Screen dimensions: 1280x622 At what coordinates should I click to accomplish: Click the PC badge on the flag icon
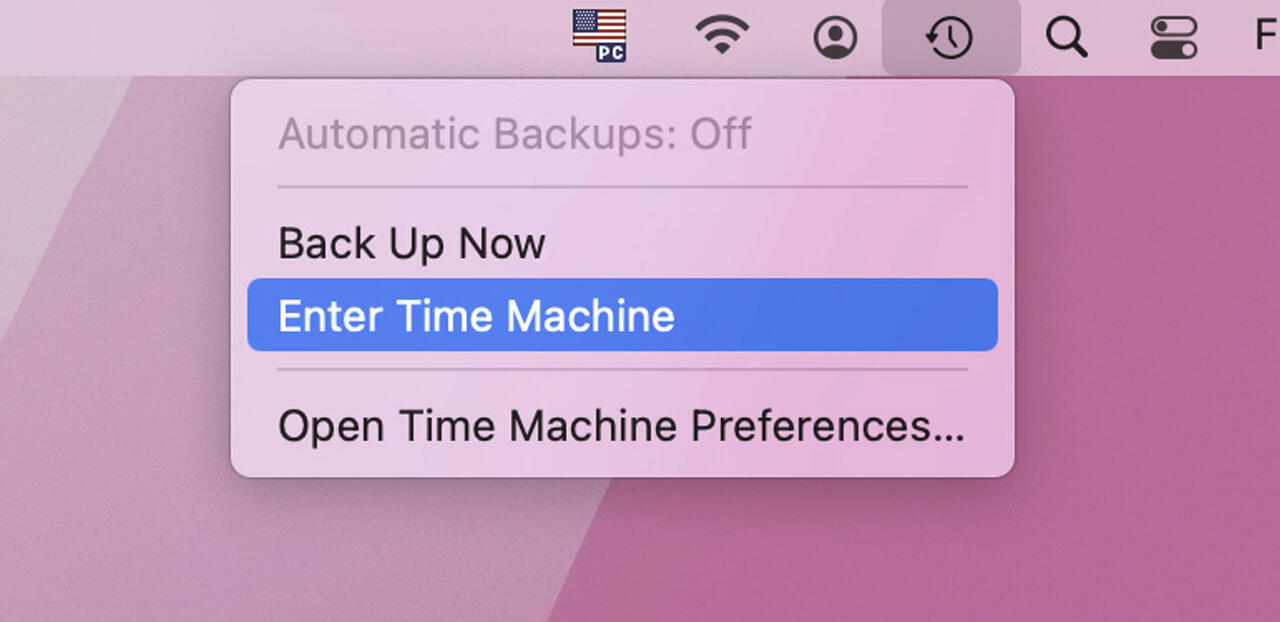coord(611,51)
